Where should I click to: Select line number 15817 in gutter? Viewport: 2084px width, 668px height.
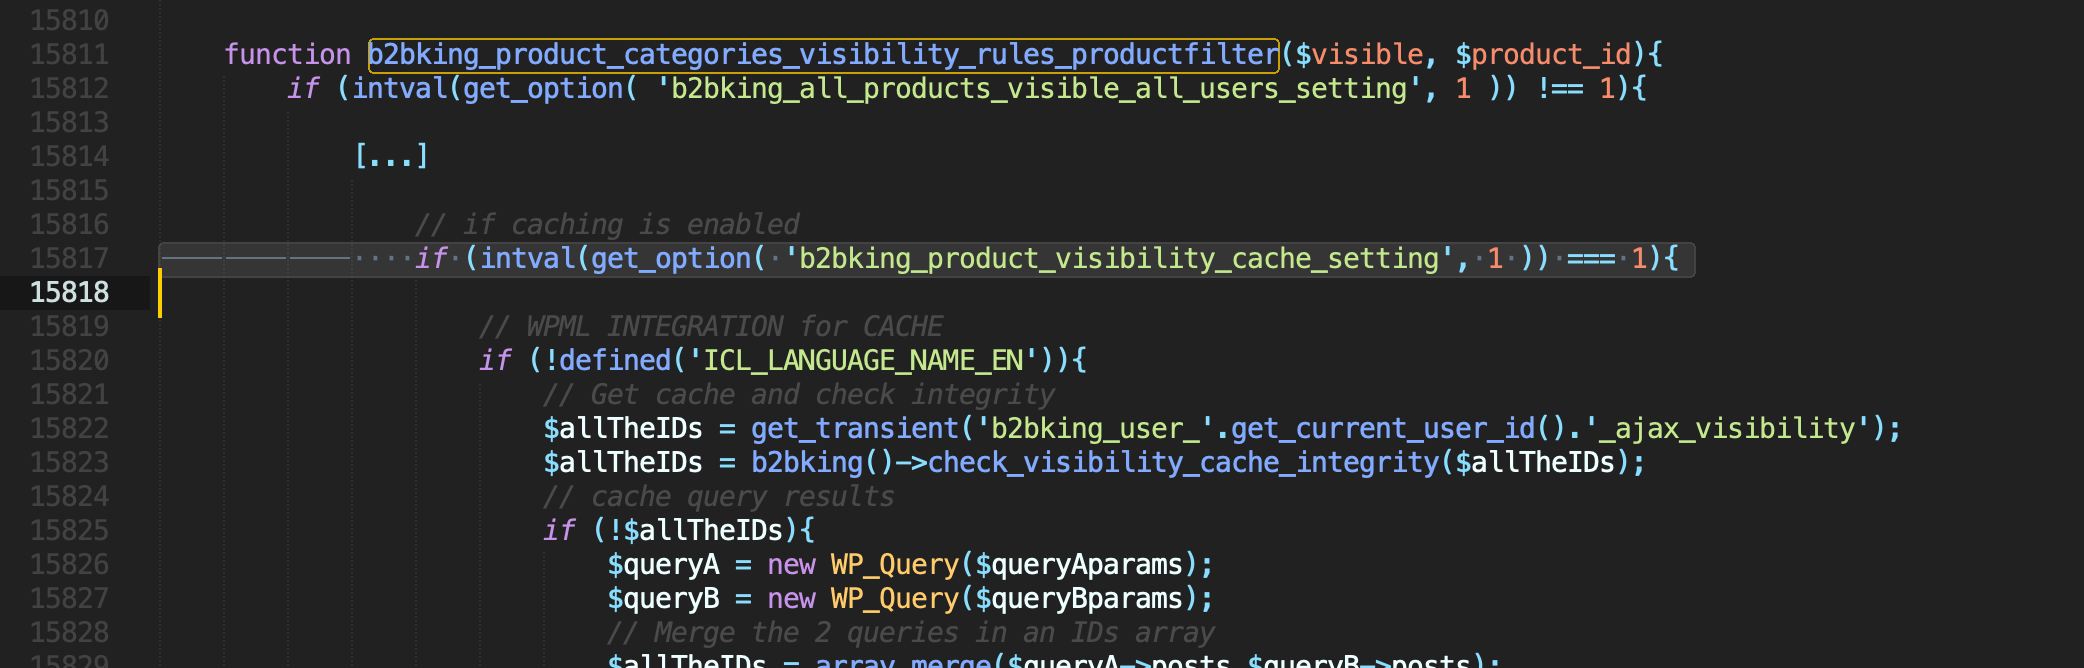pos(69,258)
